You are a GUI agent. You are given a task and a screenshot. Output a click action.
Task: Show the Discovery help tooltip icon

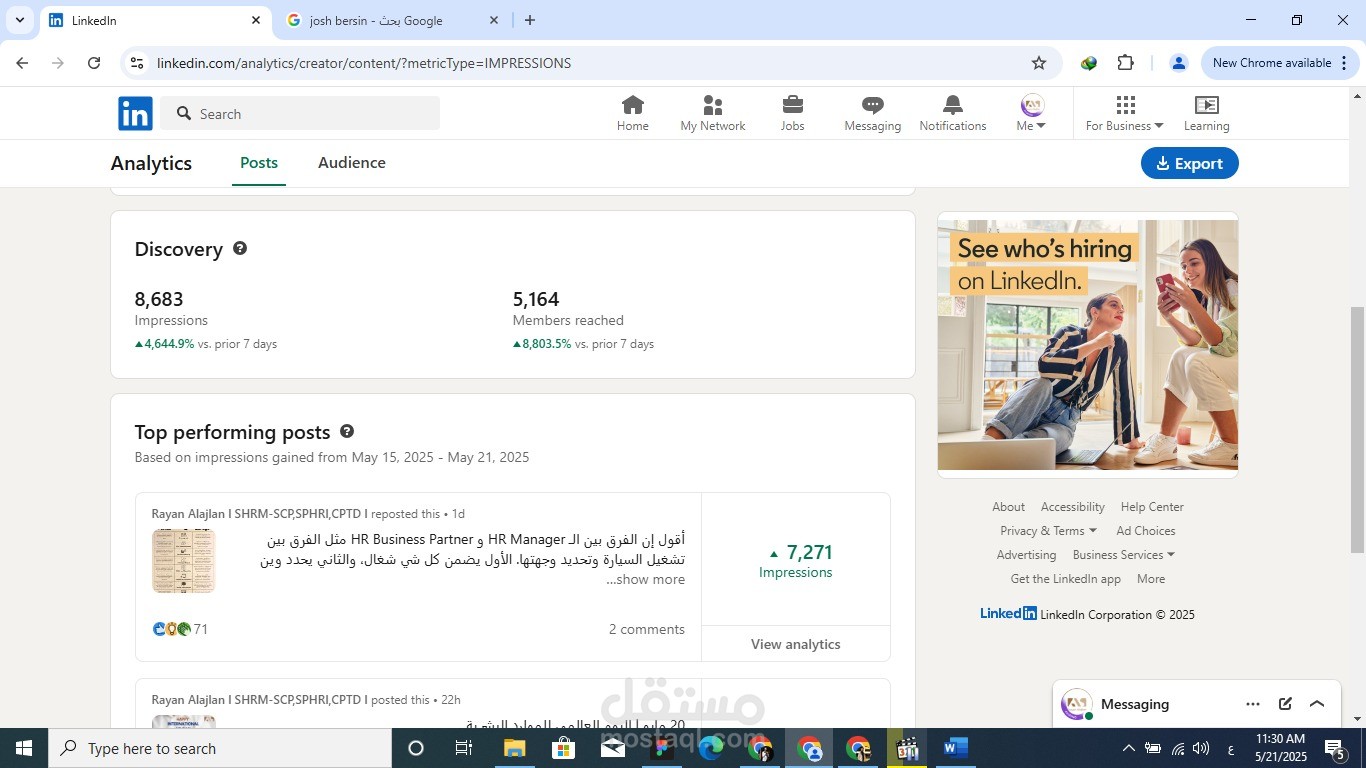[x=240, y=248]
